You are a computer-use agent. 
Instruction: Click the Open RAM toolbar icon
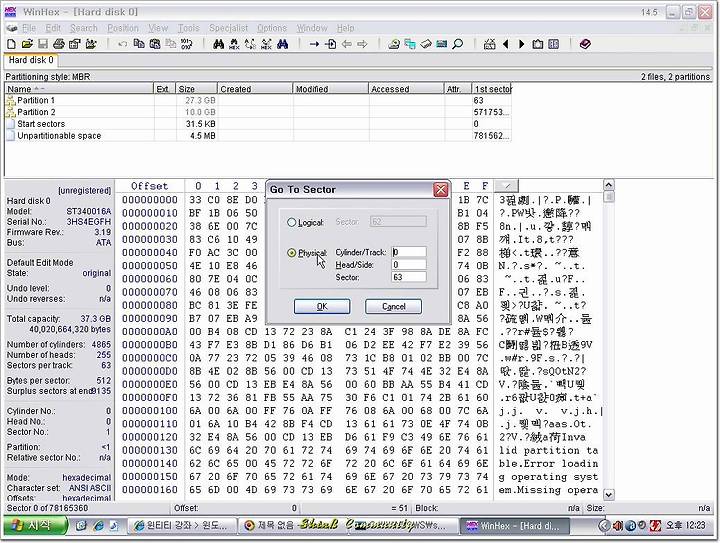(442, 44)
